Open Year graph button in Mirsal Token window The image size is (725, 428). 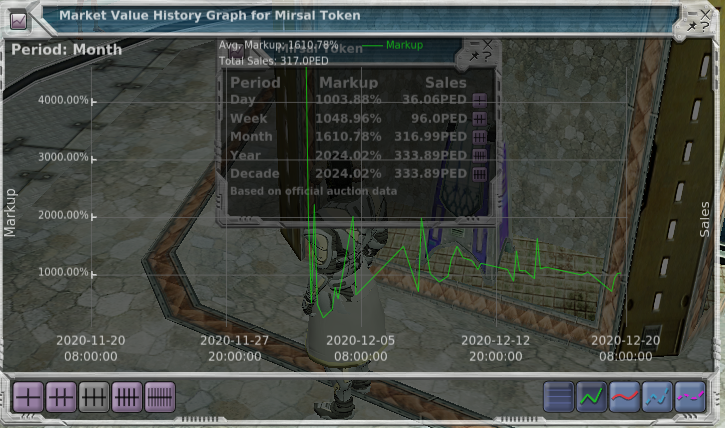479,155
